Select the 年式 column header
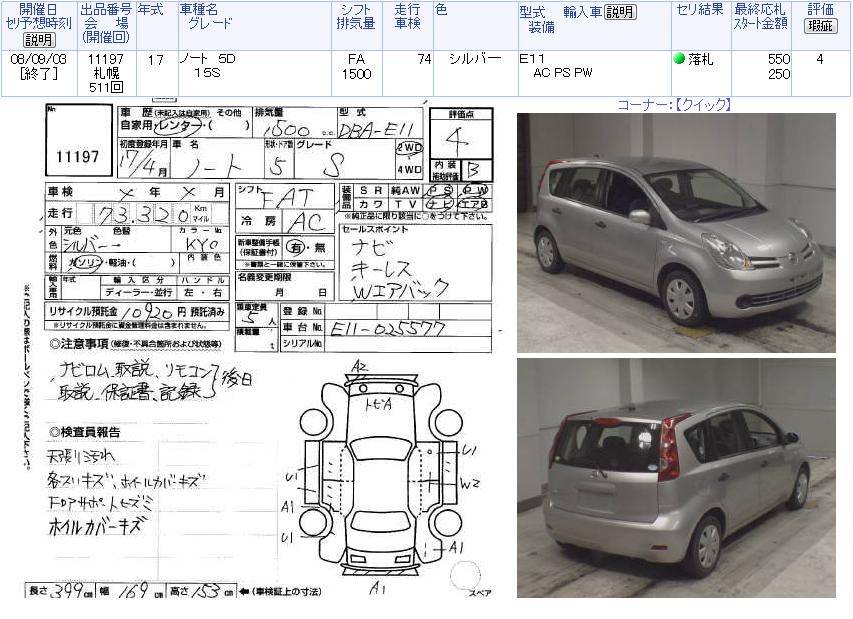 pos(150,9)
